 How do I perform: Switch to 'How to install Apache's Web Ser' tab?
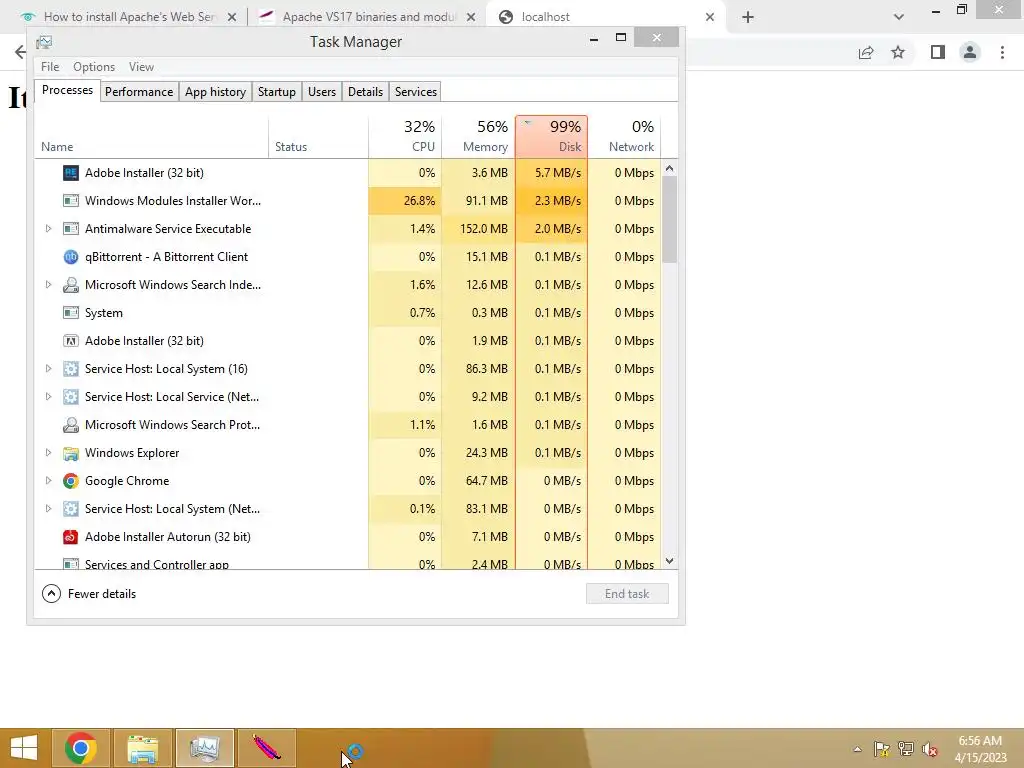[x=129, y=17]
